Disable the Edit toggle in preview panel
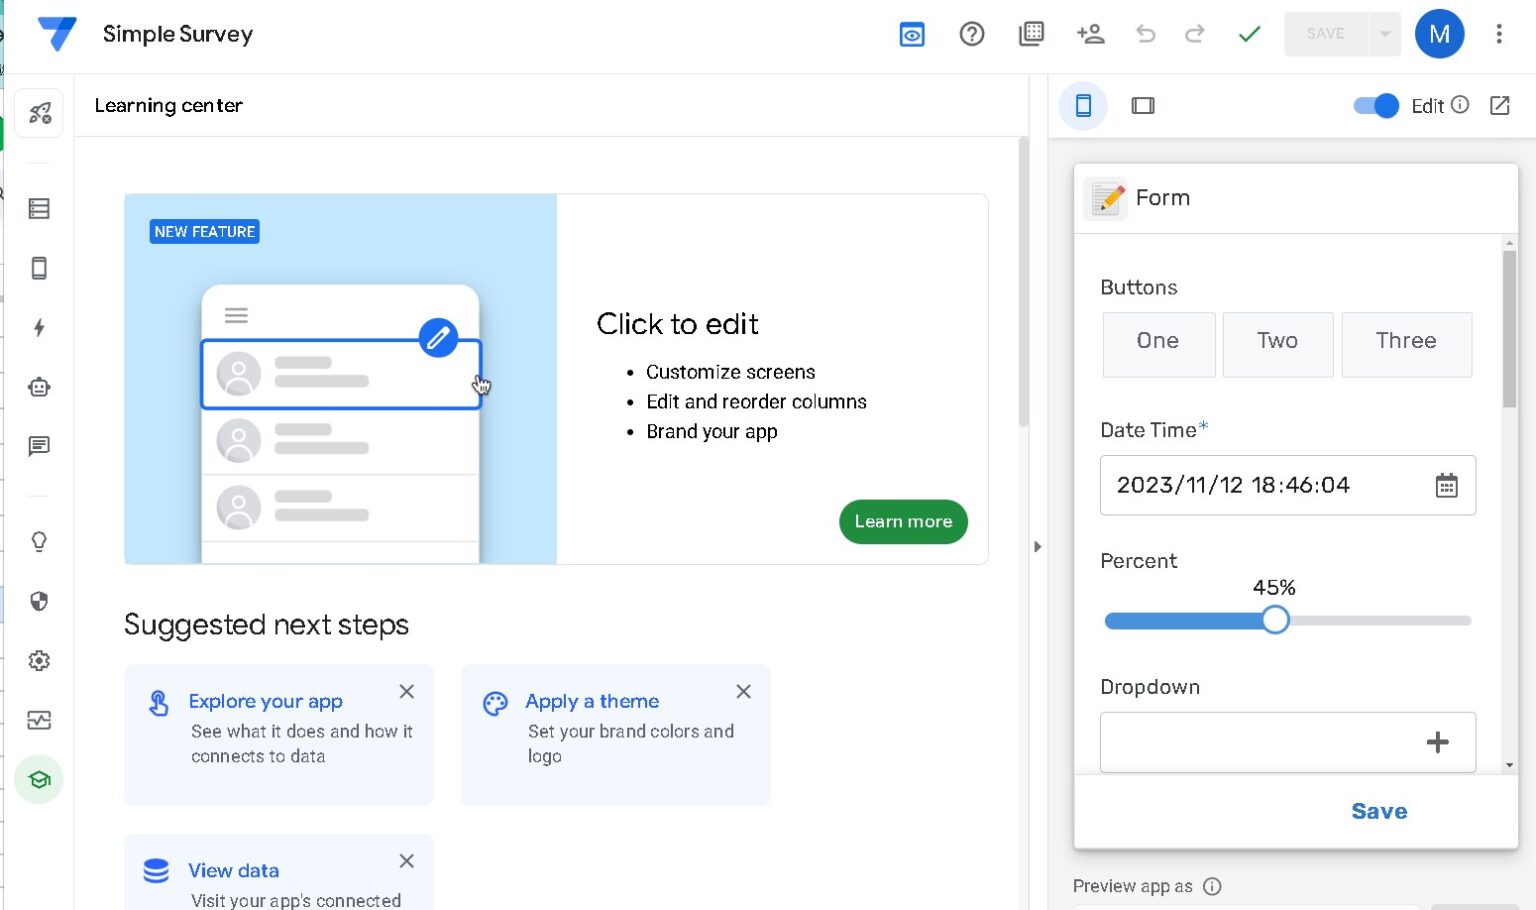Image resolution: width=1536 pixels, height=910 pixels. coord(1376,105)
